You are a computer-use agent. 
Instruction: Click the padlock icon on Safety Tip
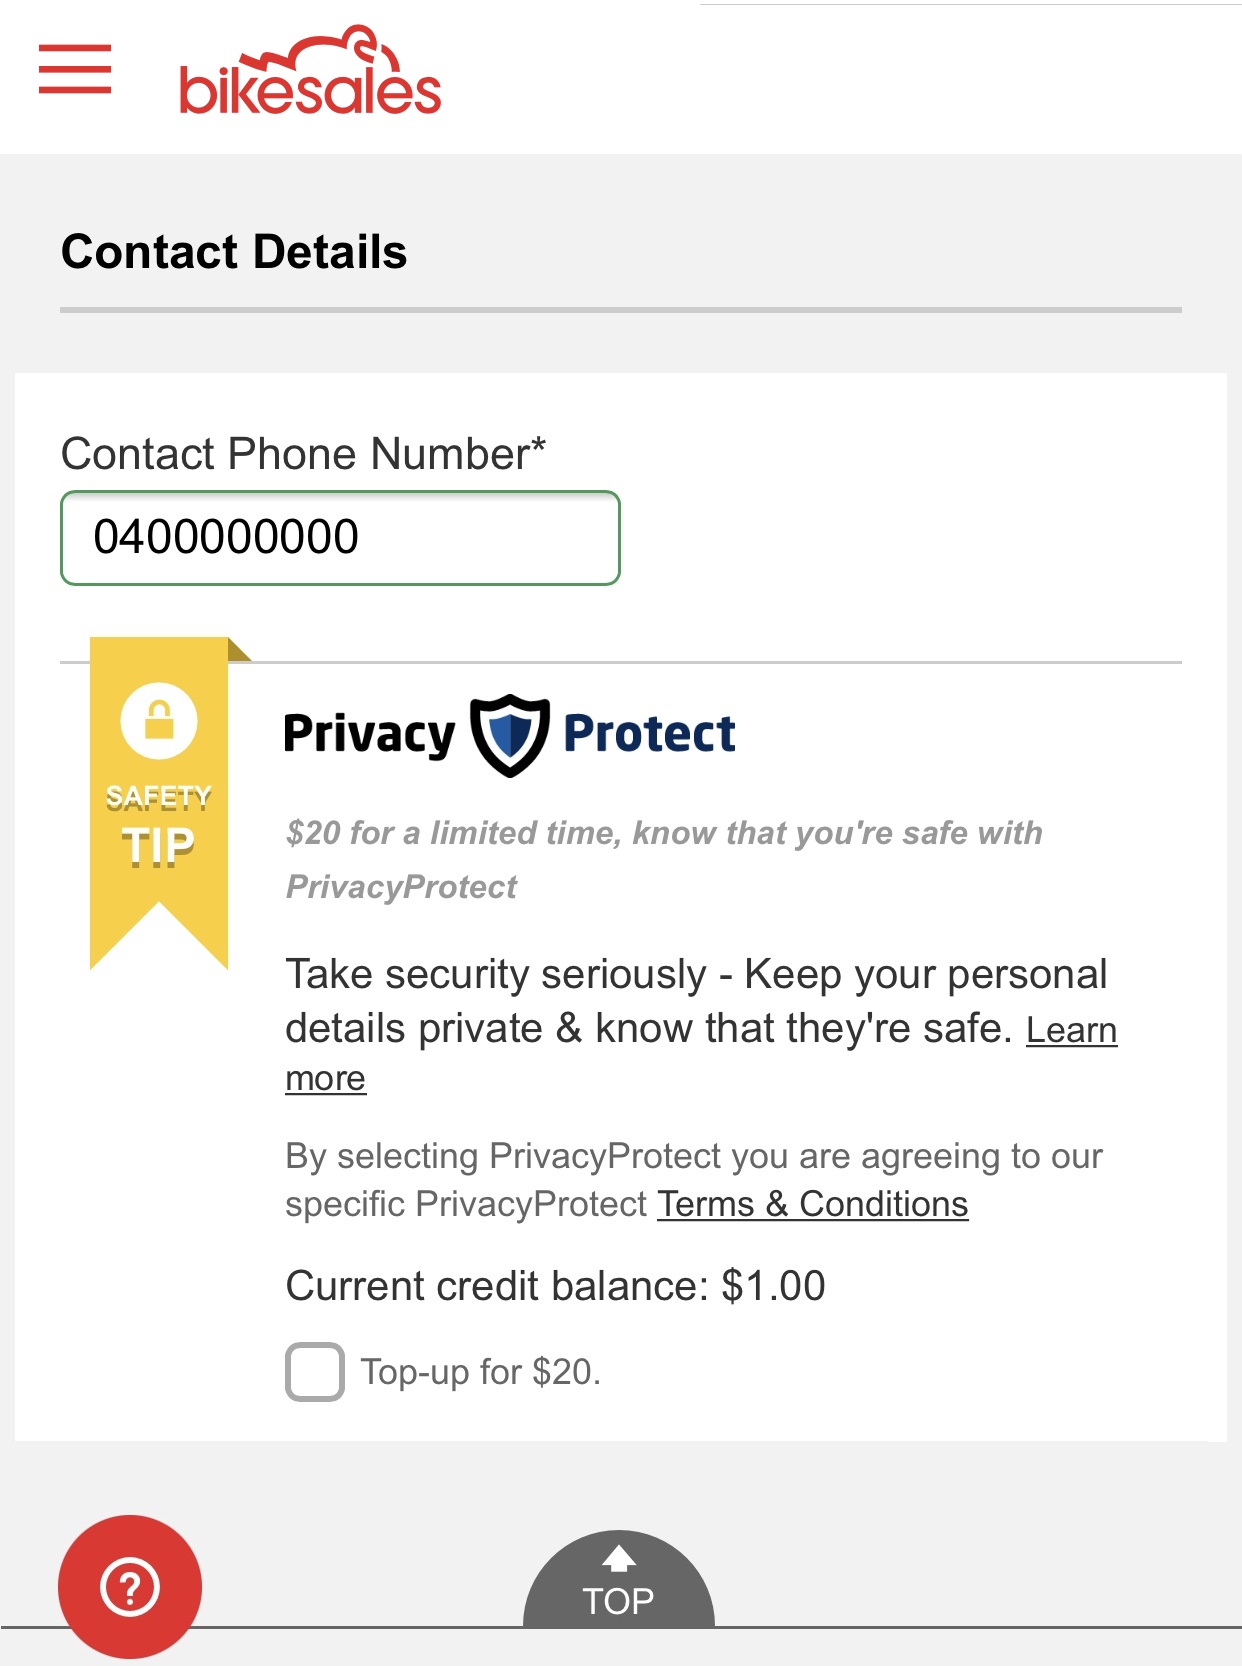[x=159, y=720]
